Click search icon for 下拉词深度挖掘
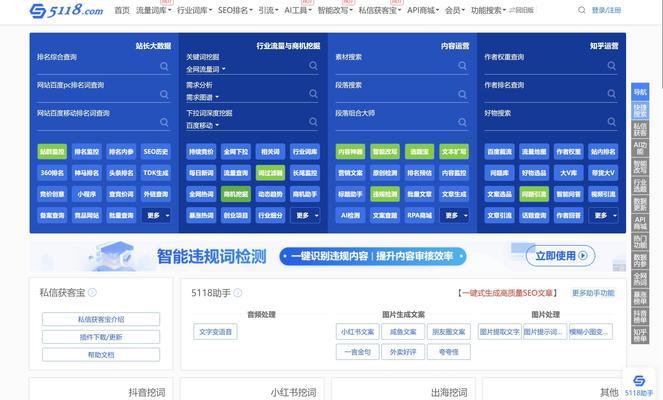663x400 pixels. (313, 122)
